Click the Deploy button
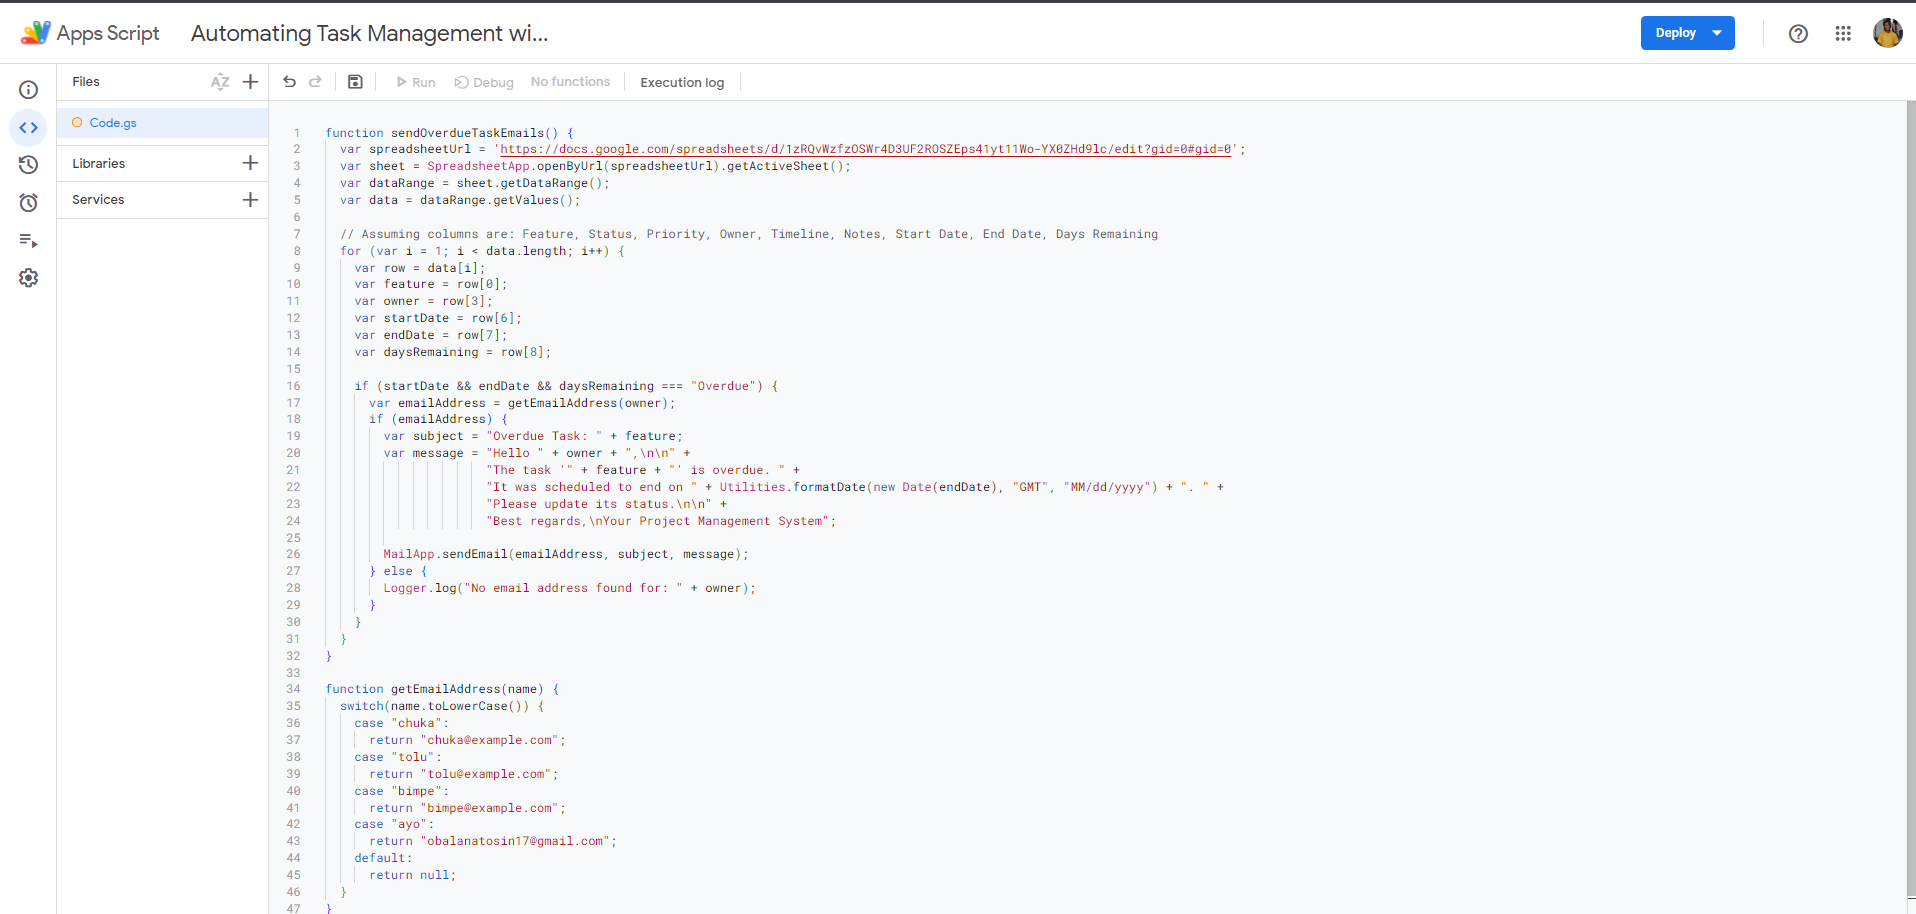 1674,33
